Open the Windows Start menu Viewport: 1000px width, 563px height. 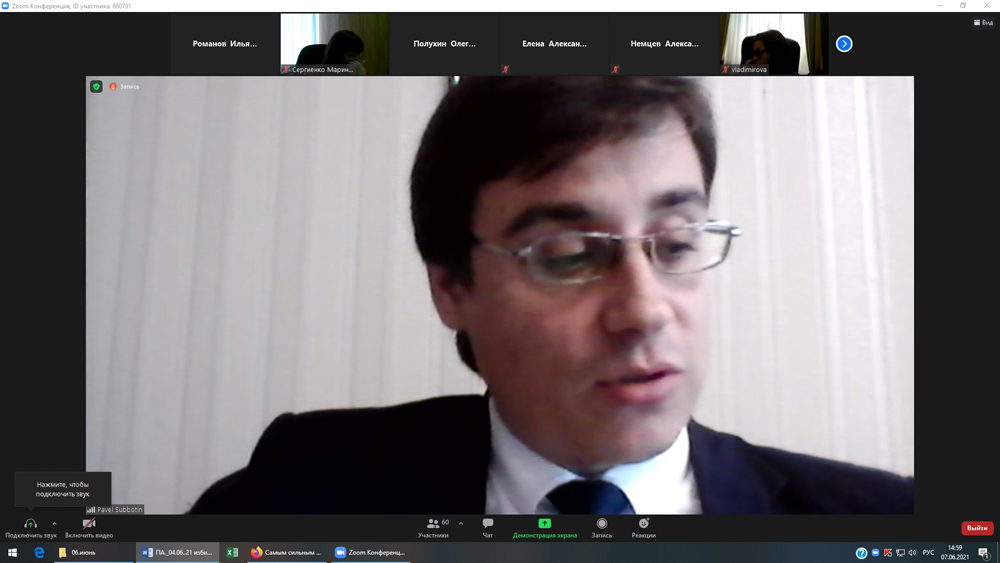tap(12, 552)
